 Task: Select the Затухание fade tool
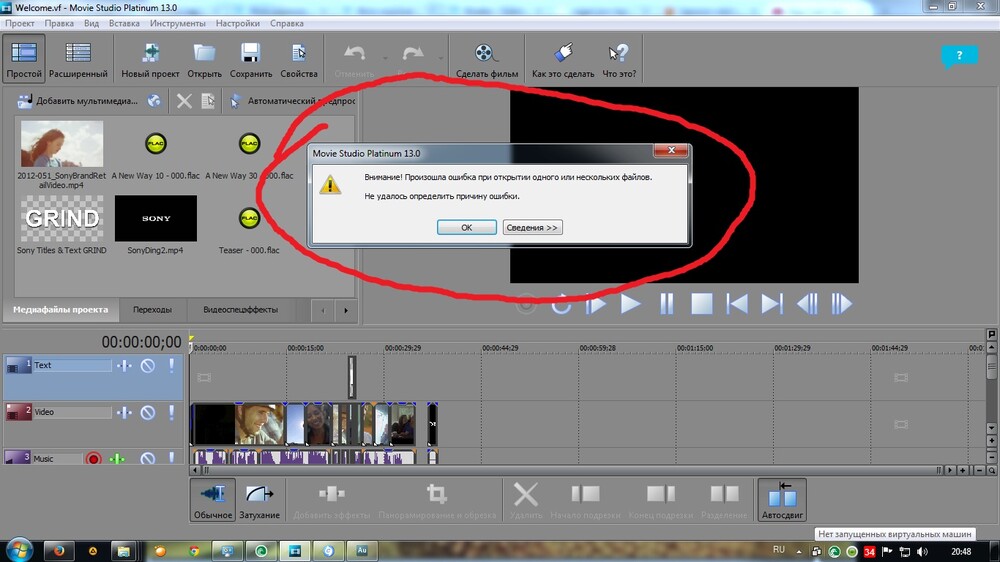260,495
